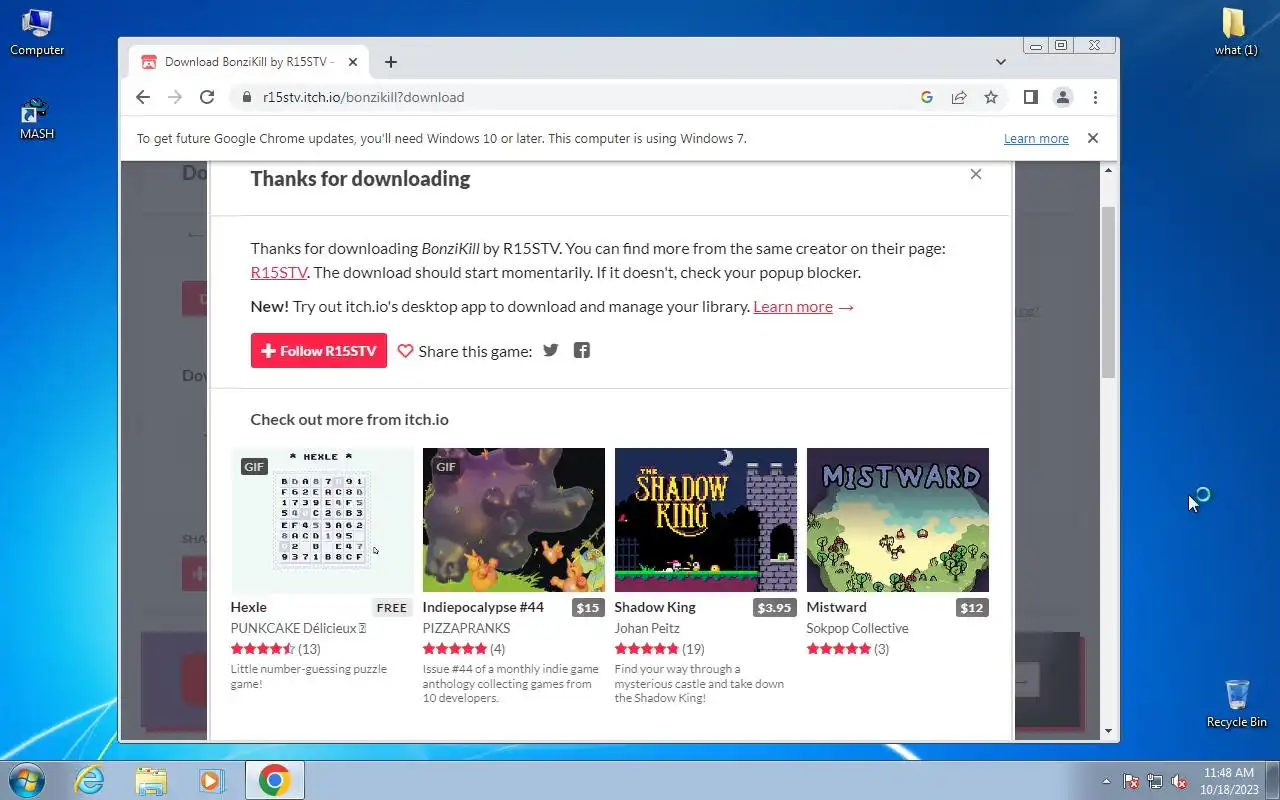1280x800 pixels.
Task: Click the Hexle title link
Action: [249, 607]
